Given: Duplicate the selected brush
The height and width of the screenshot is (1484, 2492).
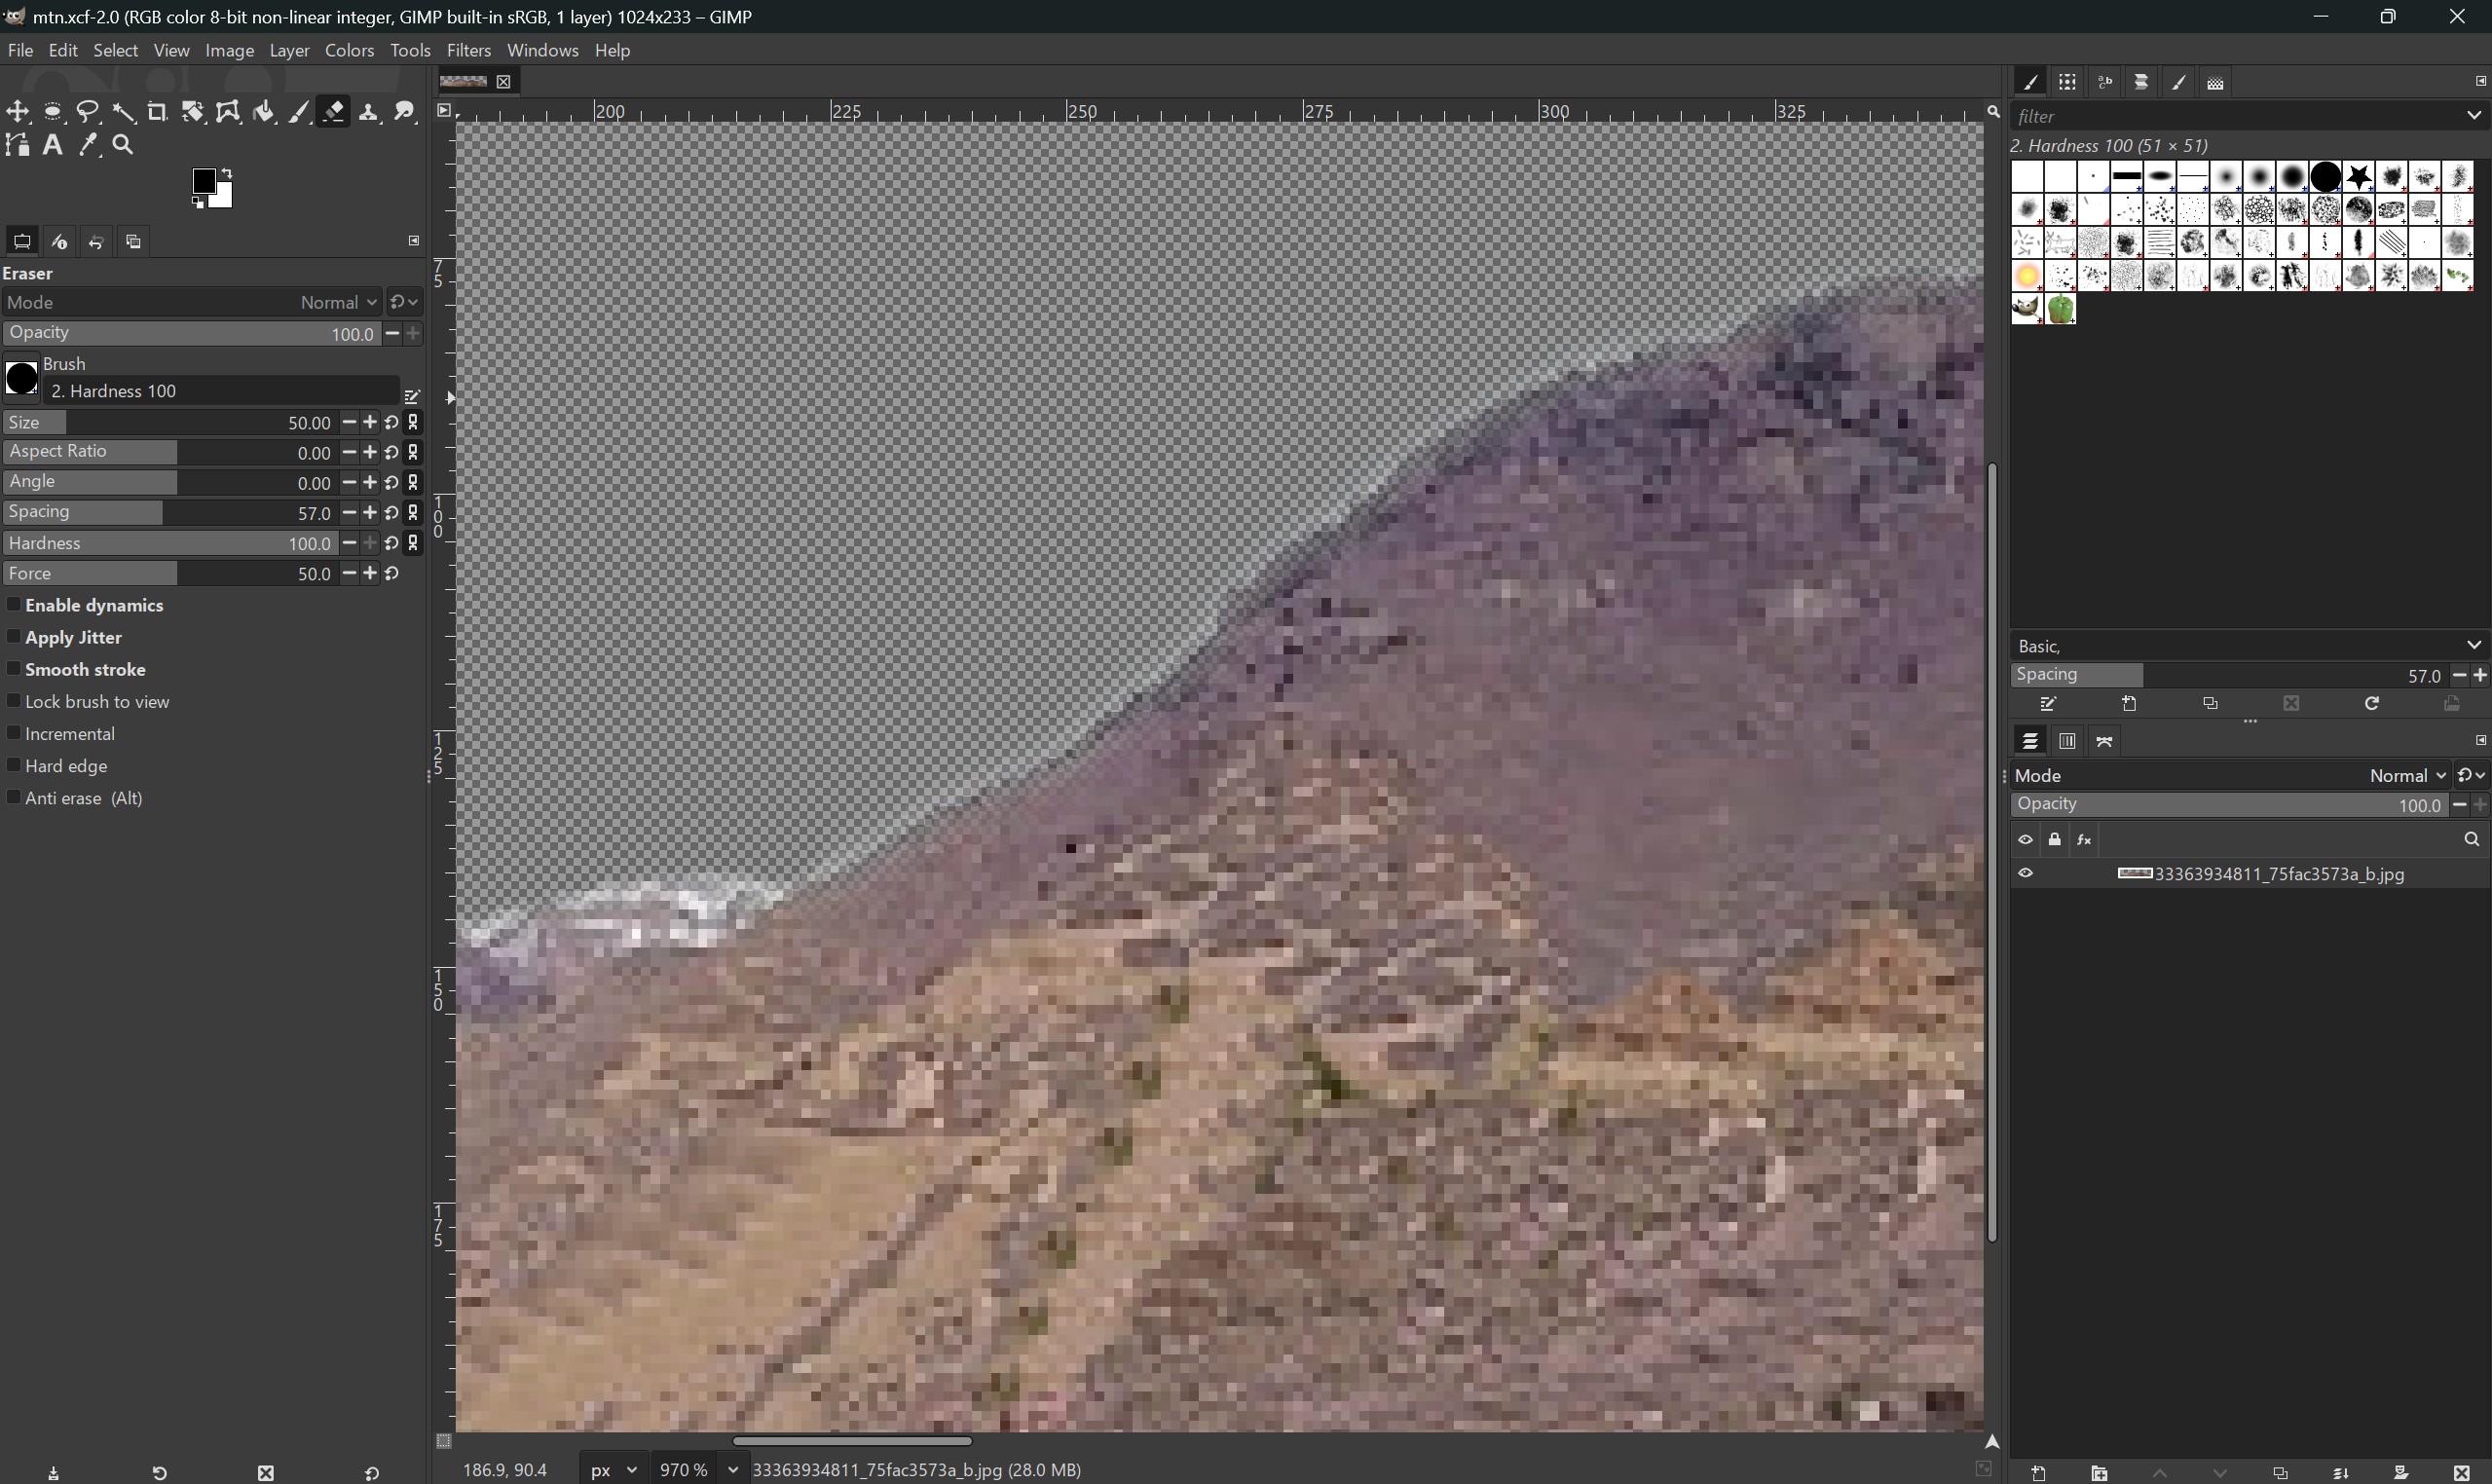Looking at the screenshot, I should pyautogui.click(x=2210, y=705).
